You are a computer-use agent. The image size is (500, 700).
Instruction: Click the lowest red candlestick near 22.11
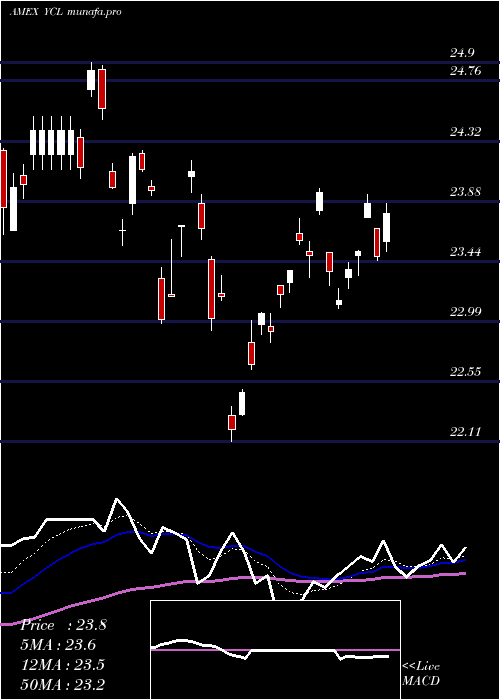232,423
